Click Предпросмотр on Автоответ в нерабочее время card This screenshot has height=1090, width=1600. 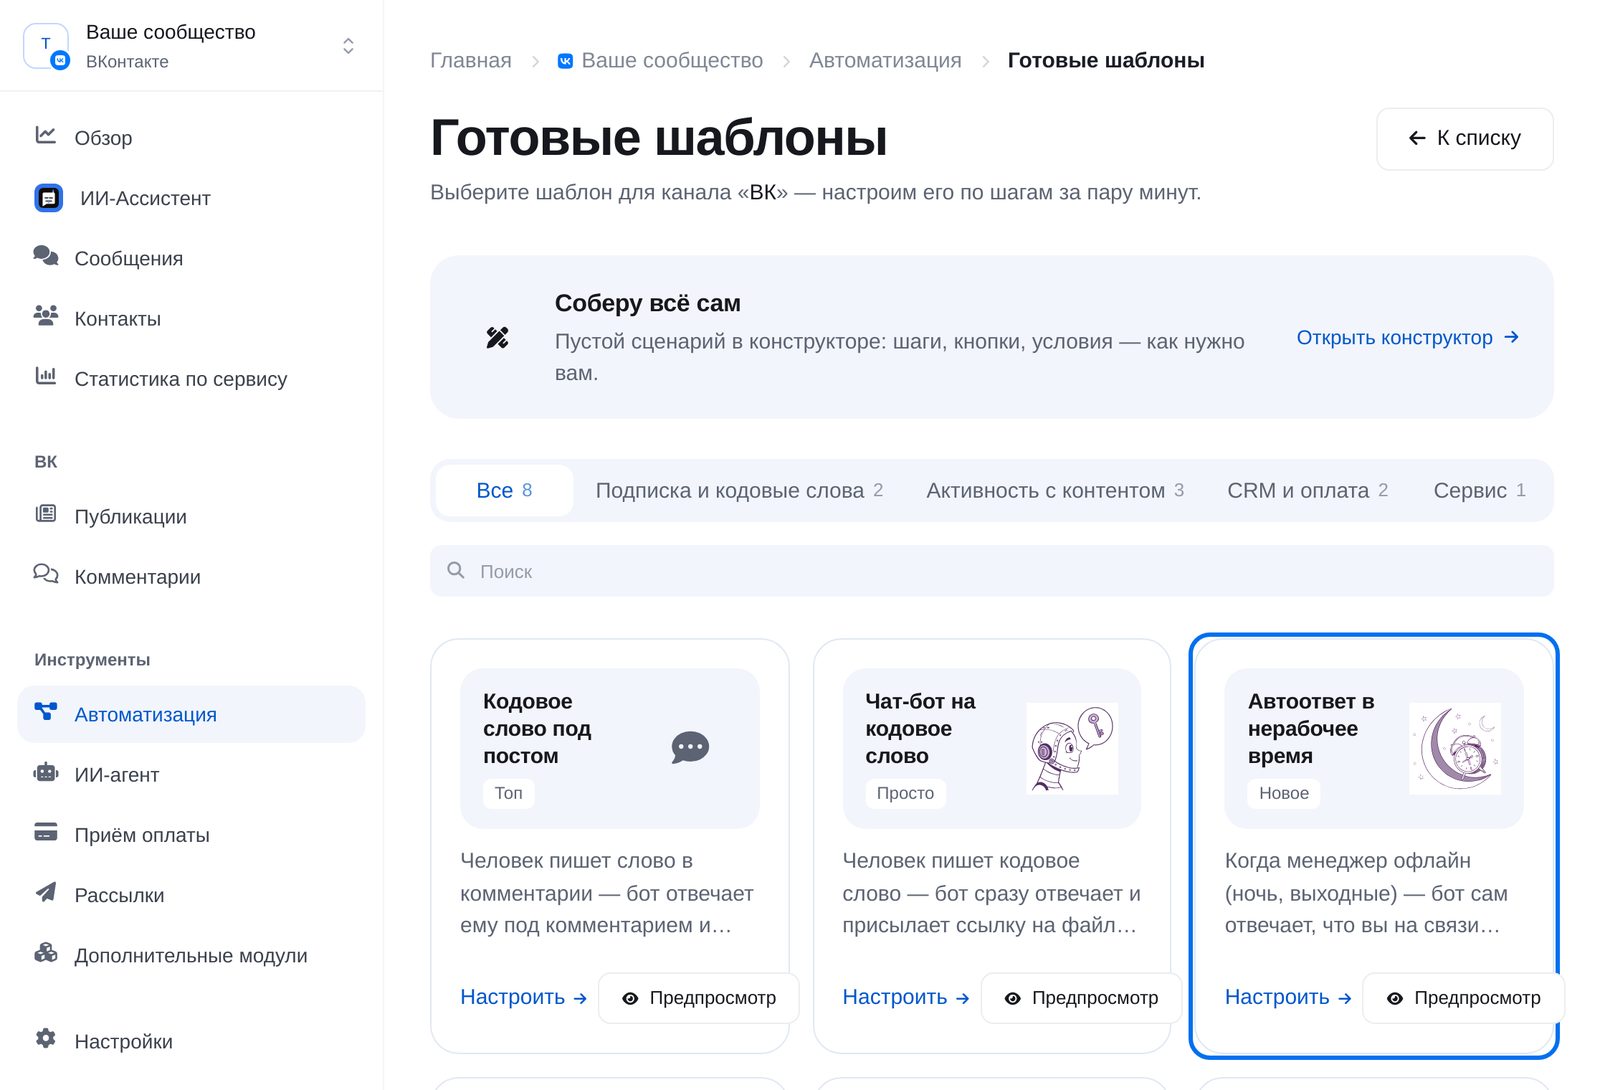point(1464,998)
